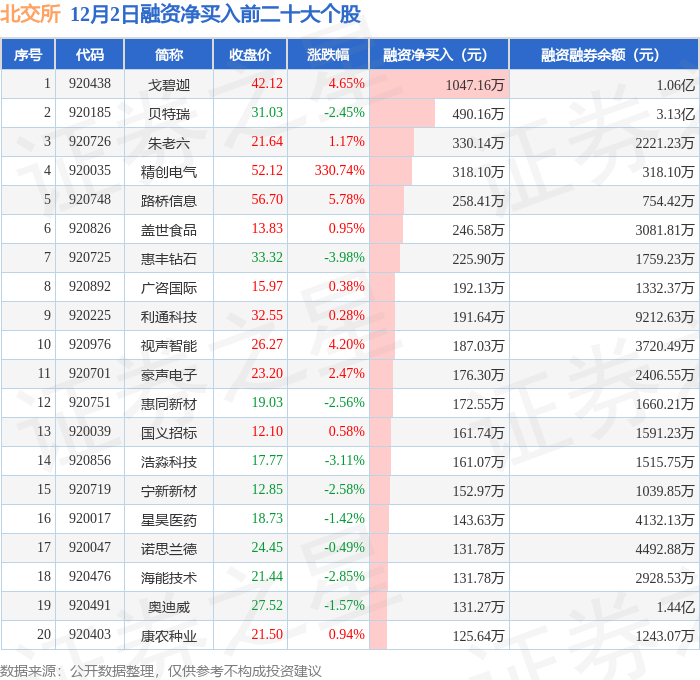Click balance value 3.13亿

(675, 114)
